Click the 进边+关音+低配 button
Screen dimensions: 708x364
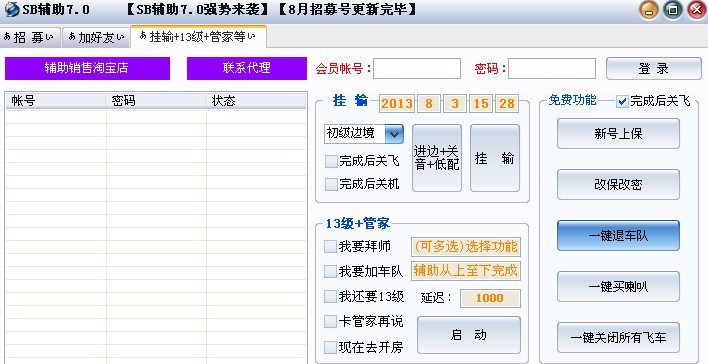tap(437, 158)
